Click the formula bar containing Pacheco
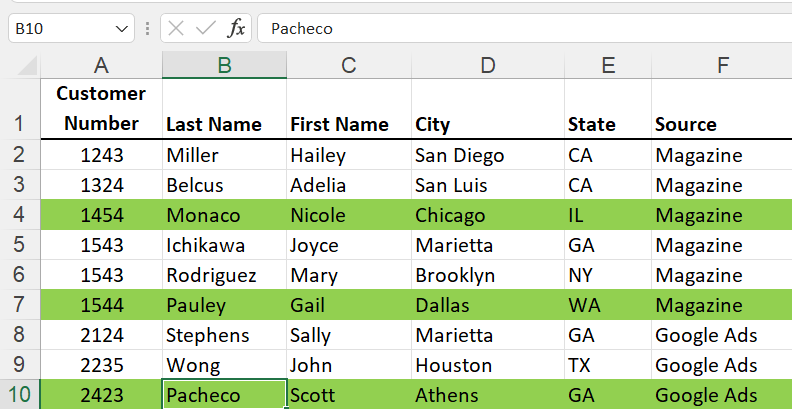This screenshot has width=792, height=409. click(524, 28)
